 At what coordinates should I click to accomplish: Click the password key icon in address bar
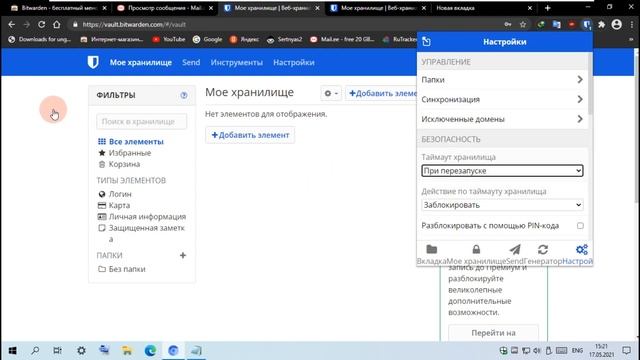508,24
